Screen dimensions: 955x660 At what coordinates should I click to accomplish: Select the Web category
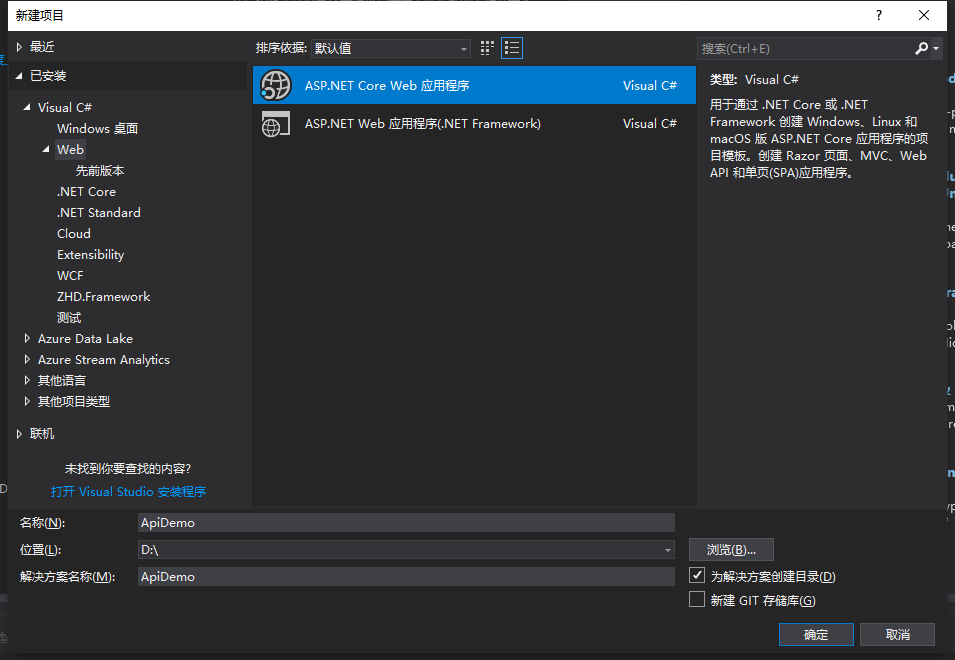(70, 149)
